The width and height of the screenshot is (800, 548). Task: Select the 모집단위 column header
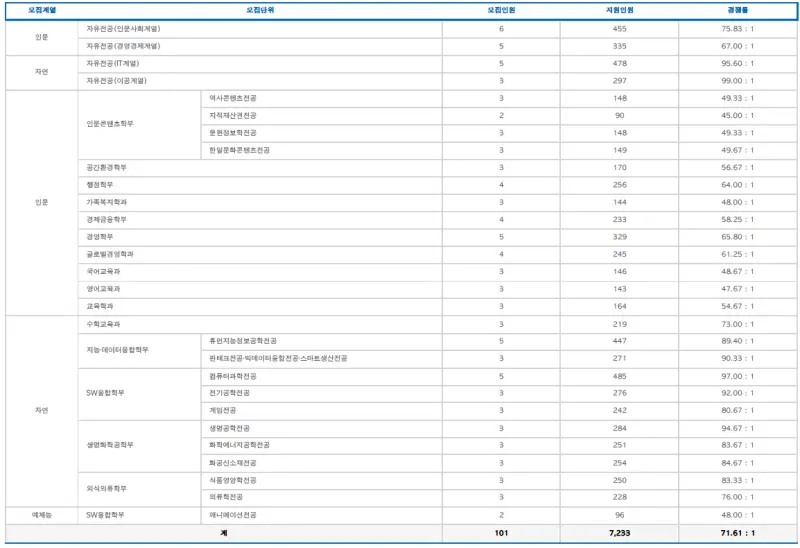[x=260, y=10]
